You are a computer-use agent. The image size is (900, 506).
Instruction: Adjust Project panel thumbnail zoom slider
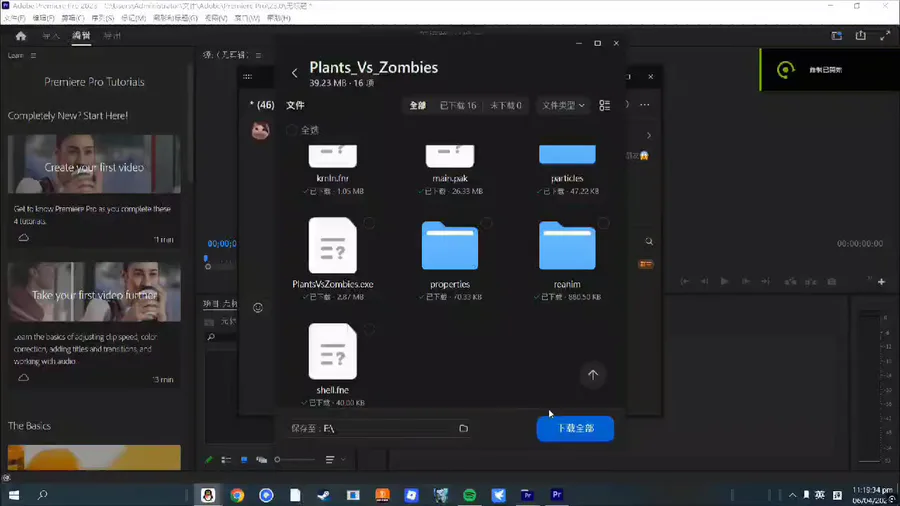[x=295, y=460]
